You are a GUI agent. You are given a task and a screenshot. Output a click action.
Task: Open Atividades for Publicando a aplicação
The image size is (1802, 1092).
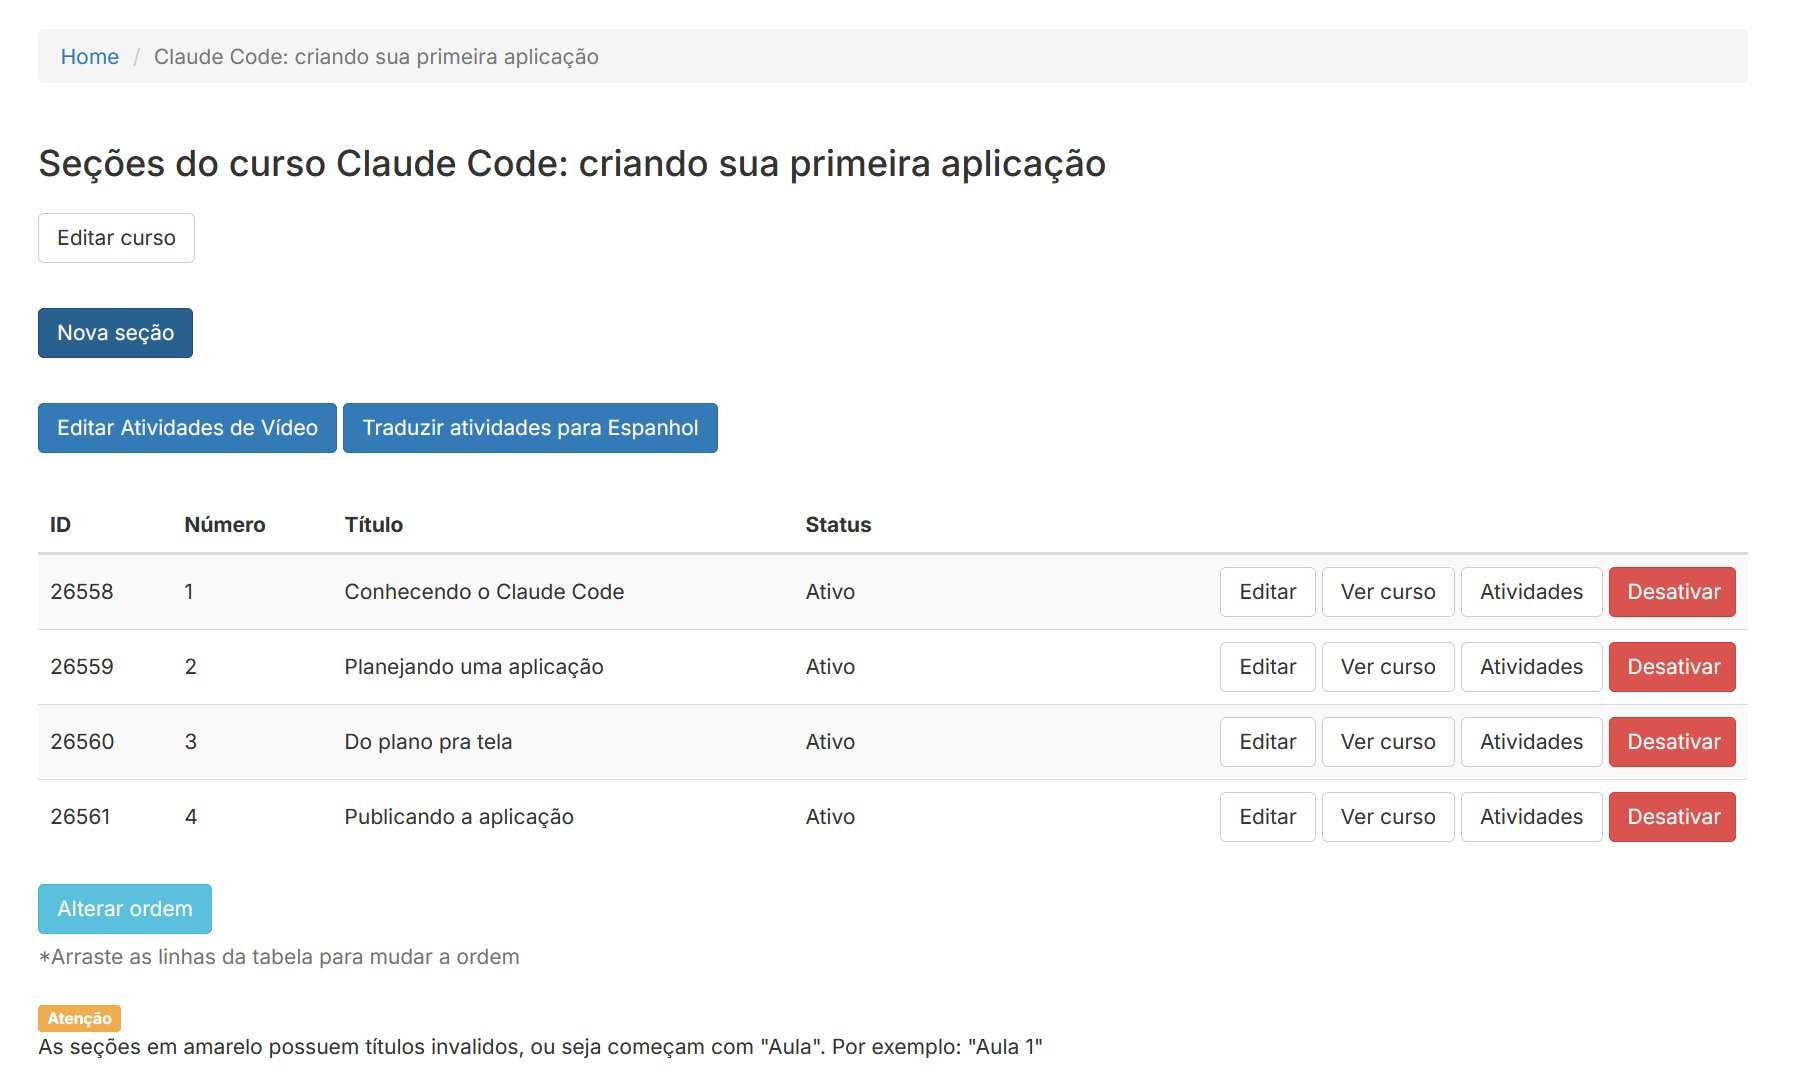pyautogui.click(x=1531, y=817)
